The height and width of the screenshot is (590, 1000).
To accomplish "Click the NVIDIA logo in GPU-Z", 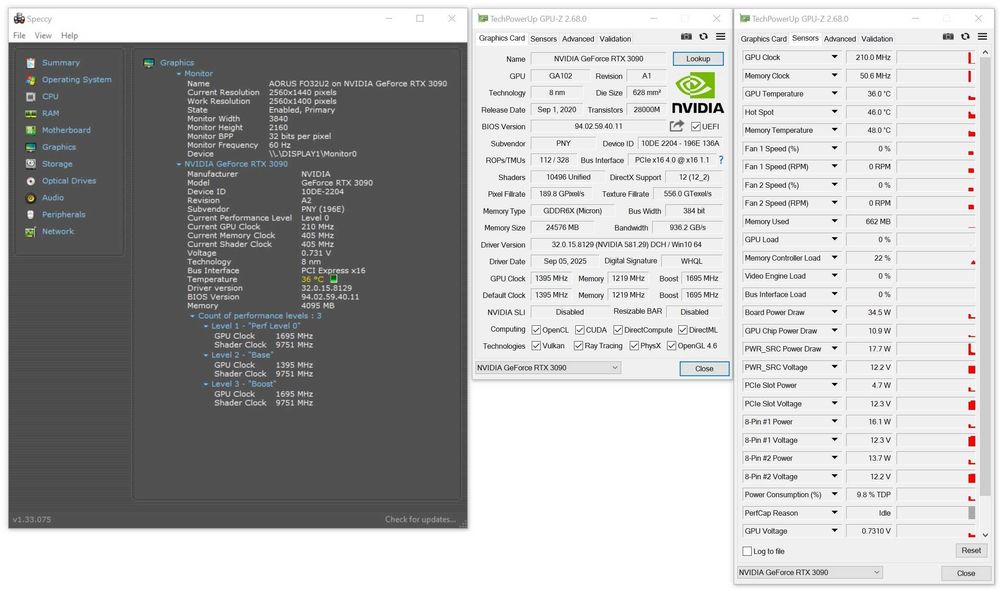I will point(697,92).
